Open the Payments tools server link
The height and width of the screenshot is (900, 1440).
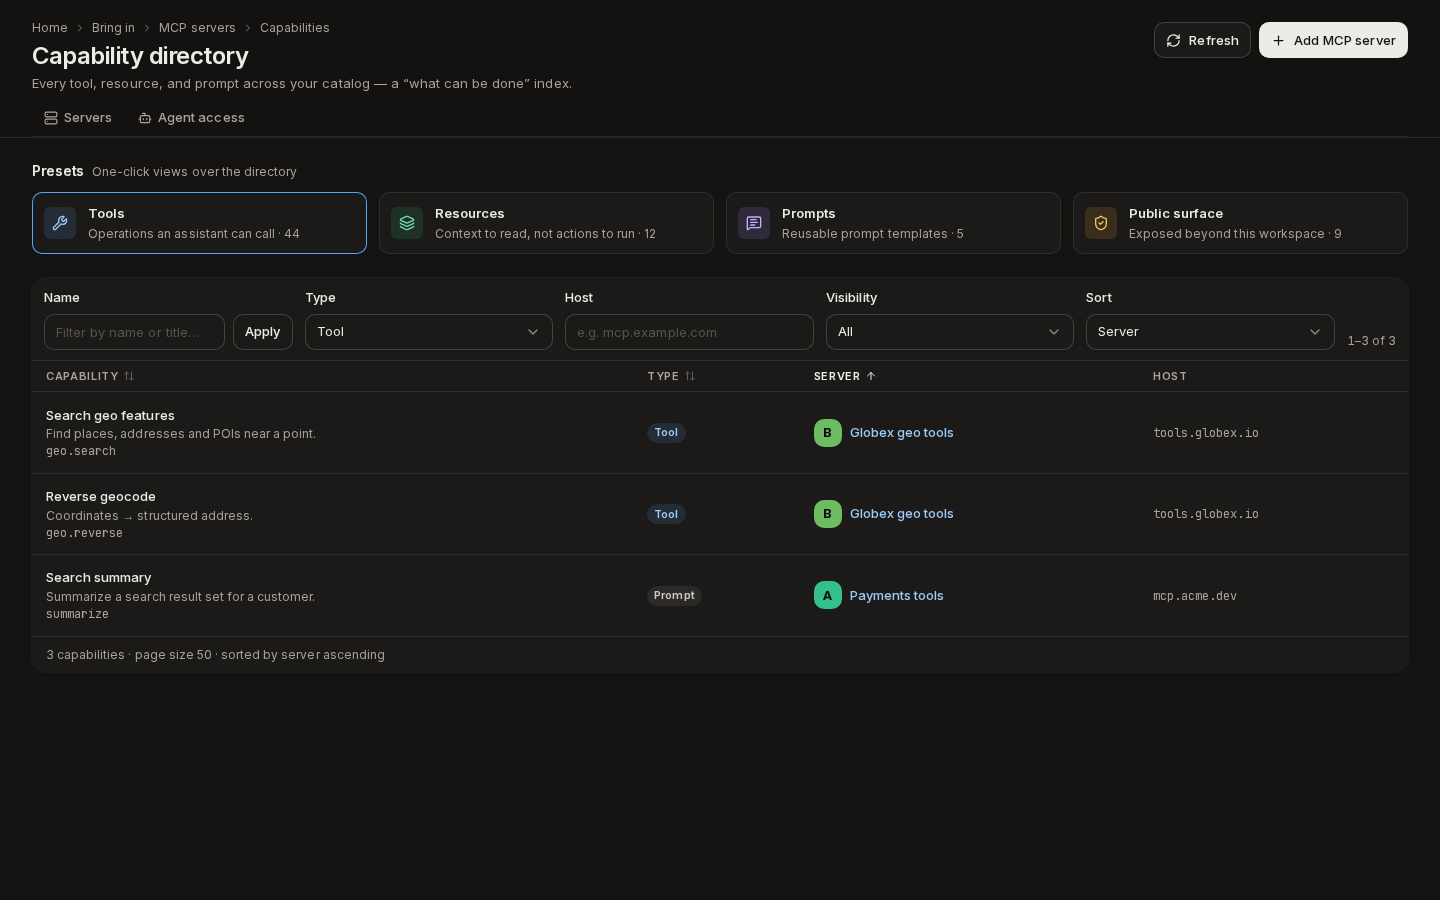(x=897, y=596)
